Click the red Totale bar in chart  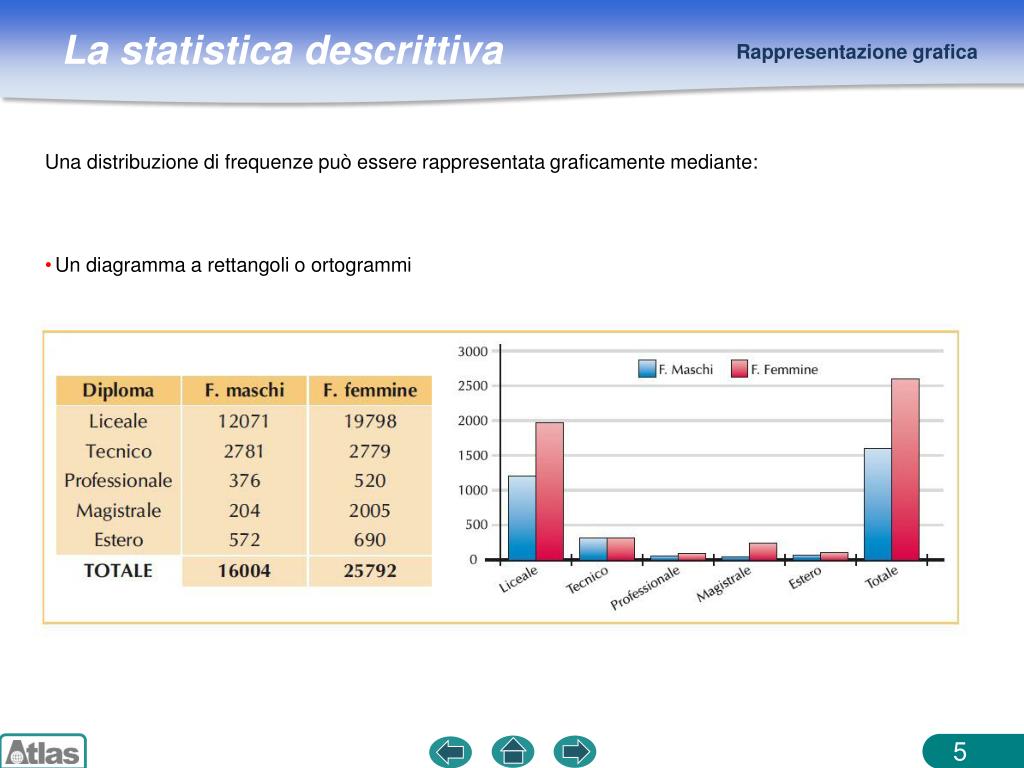click(905, 470)
